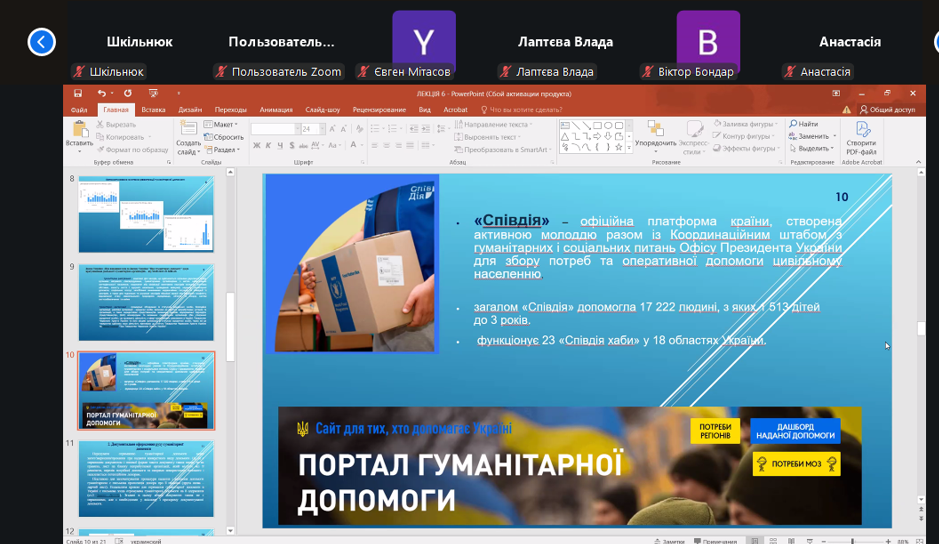Toggle italic (К) text formatting
The width and height of the screenshot is (939, 544).
pos(269,146)
